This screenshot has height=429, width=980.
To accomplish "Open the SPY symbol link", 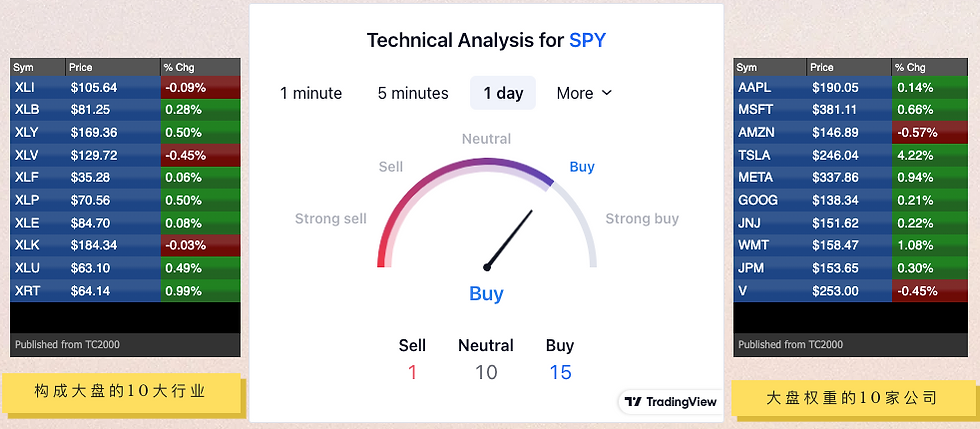I will click(587, 41).
